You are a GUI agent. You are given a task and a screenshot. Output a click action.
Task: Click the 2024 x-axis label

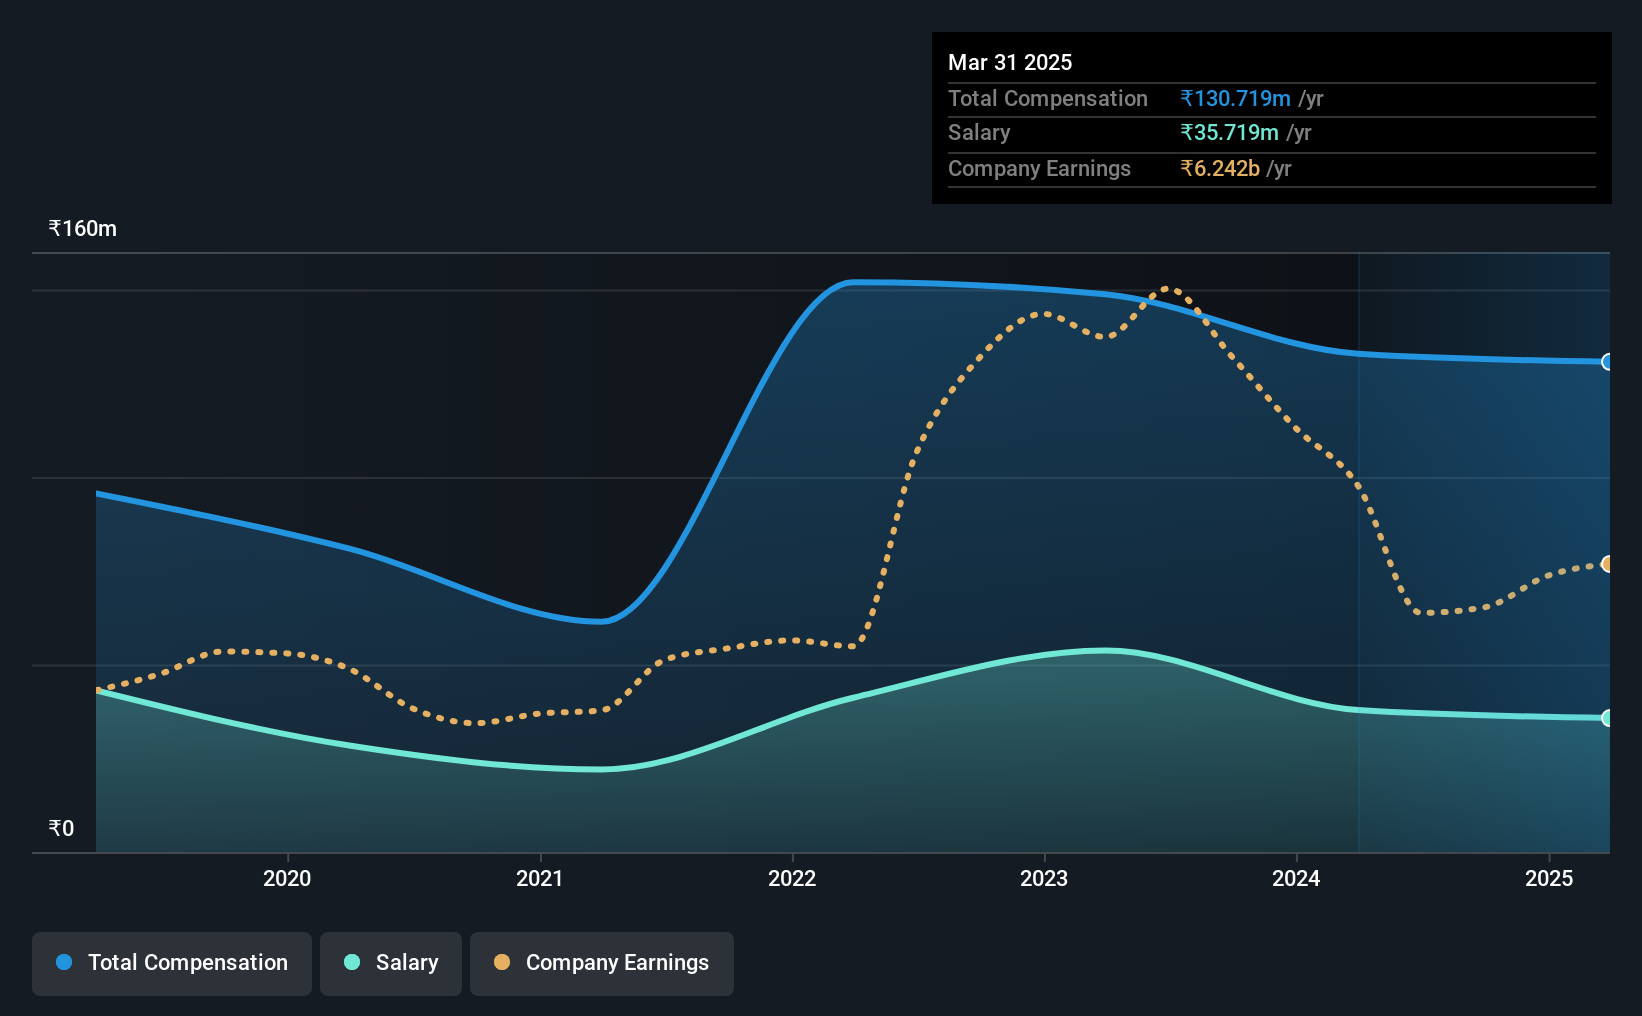pyautogui.click(x=1296, y=878)
